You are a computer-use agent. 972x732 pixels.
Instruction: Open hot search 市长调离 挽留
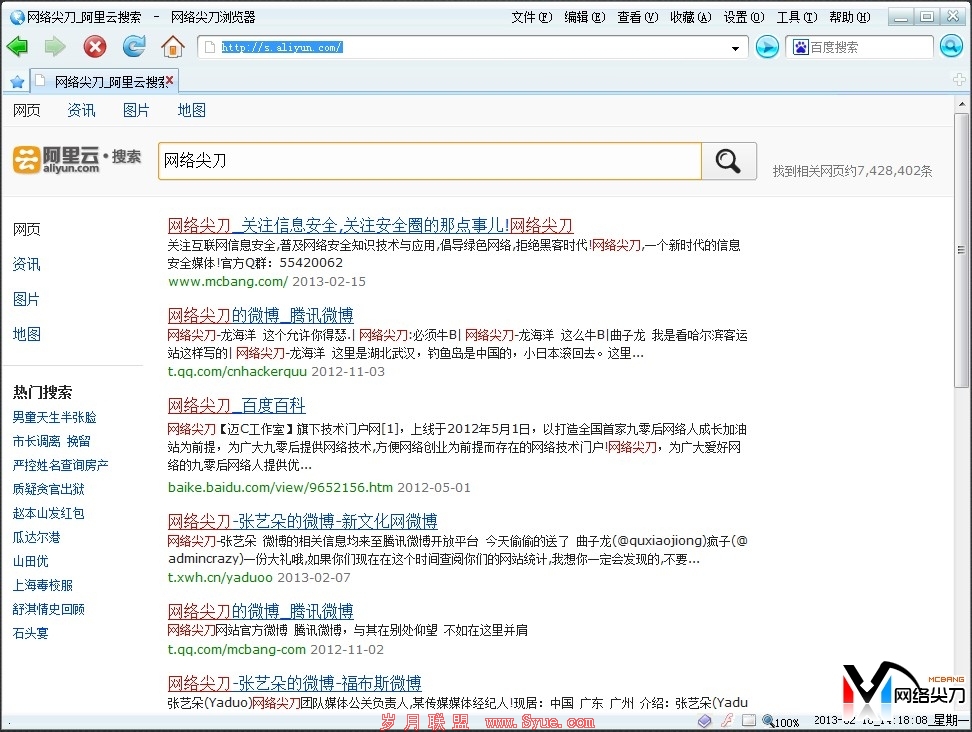coord(51,441)
